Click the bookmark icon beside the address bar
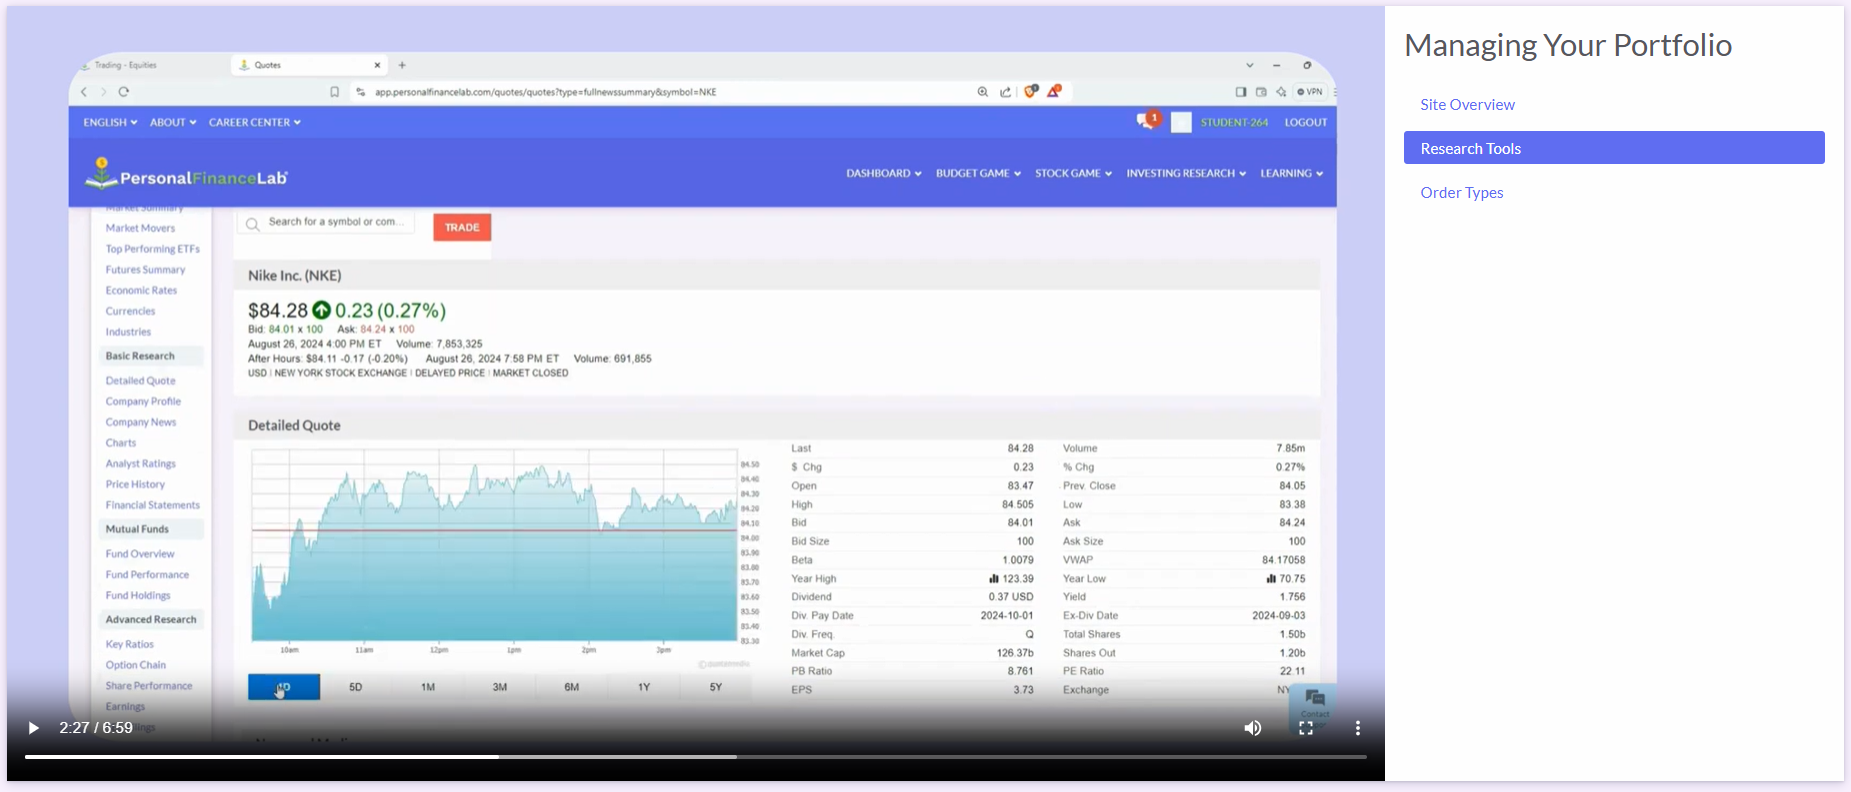Screen dimensions: 1851x792 coord(335,92)
